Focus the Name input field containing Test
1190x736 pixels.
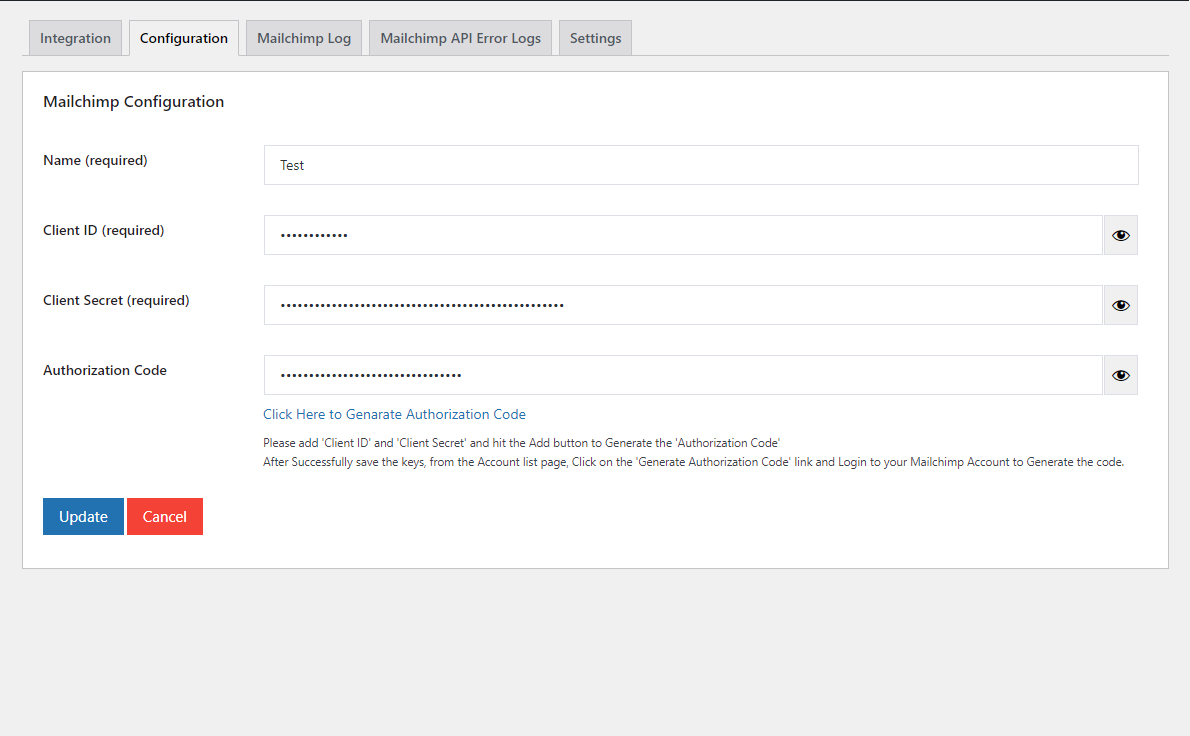tap(701, 165)
